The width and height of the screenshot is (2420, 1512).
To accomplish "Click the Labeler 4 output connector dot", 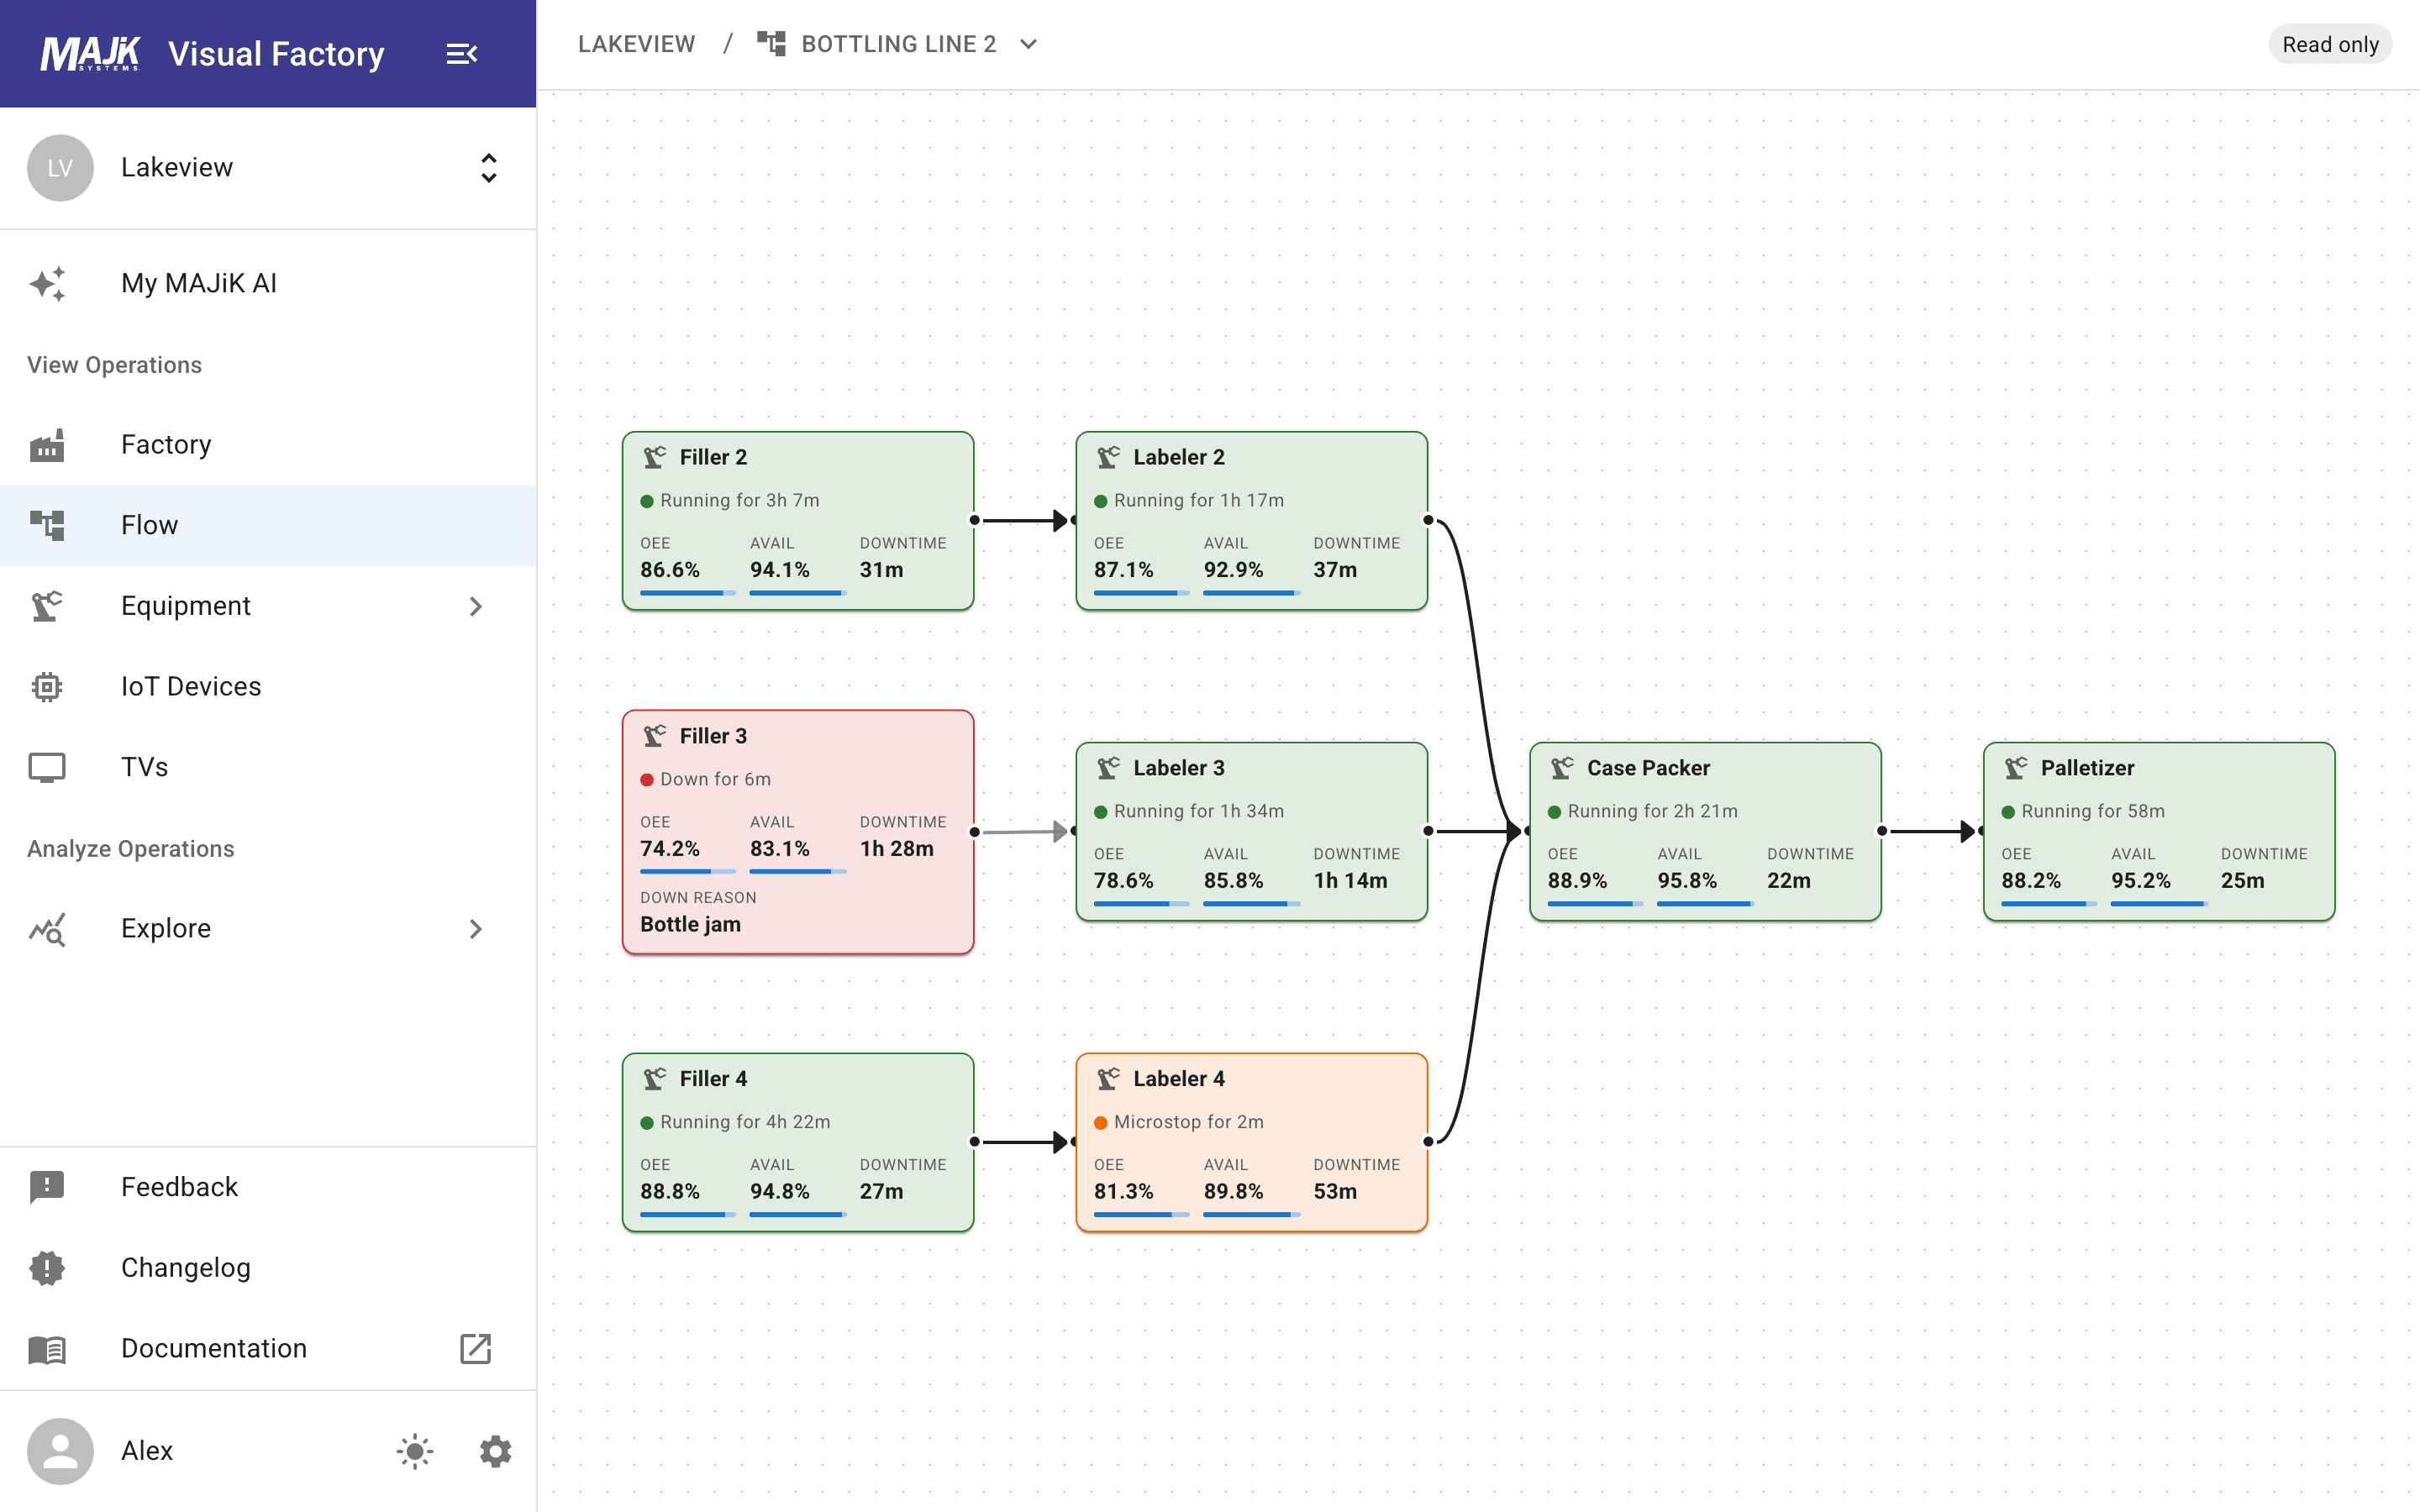I will (x=1428, y=1142).
